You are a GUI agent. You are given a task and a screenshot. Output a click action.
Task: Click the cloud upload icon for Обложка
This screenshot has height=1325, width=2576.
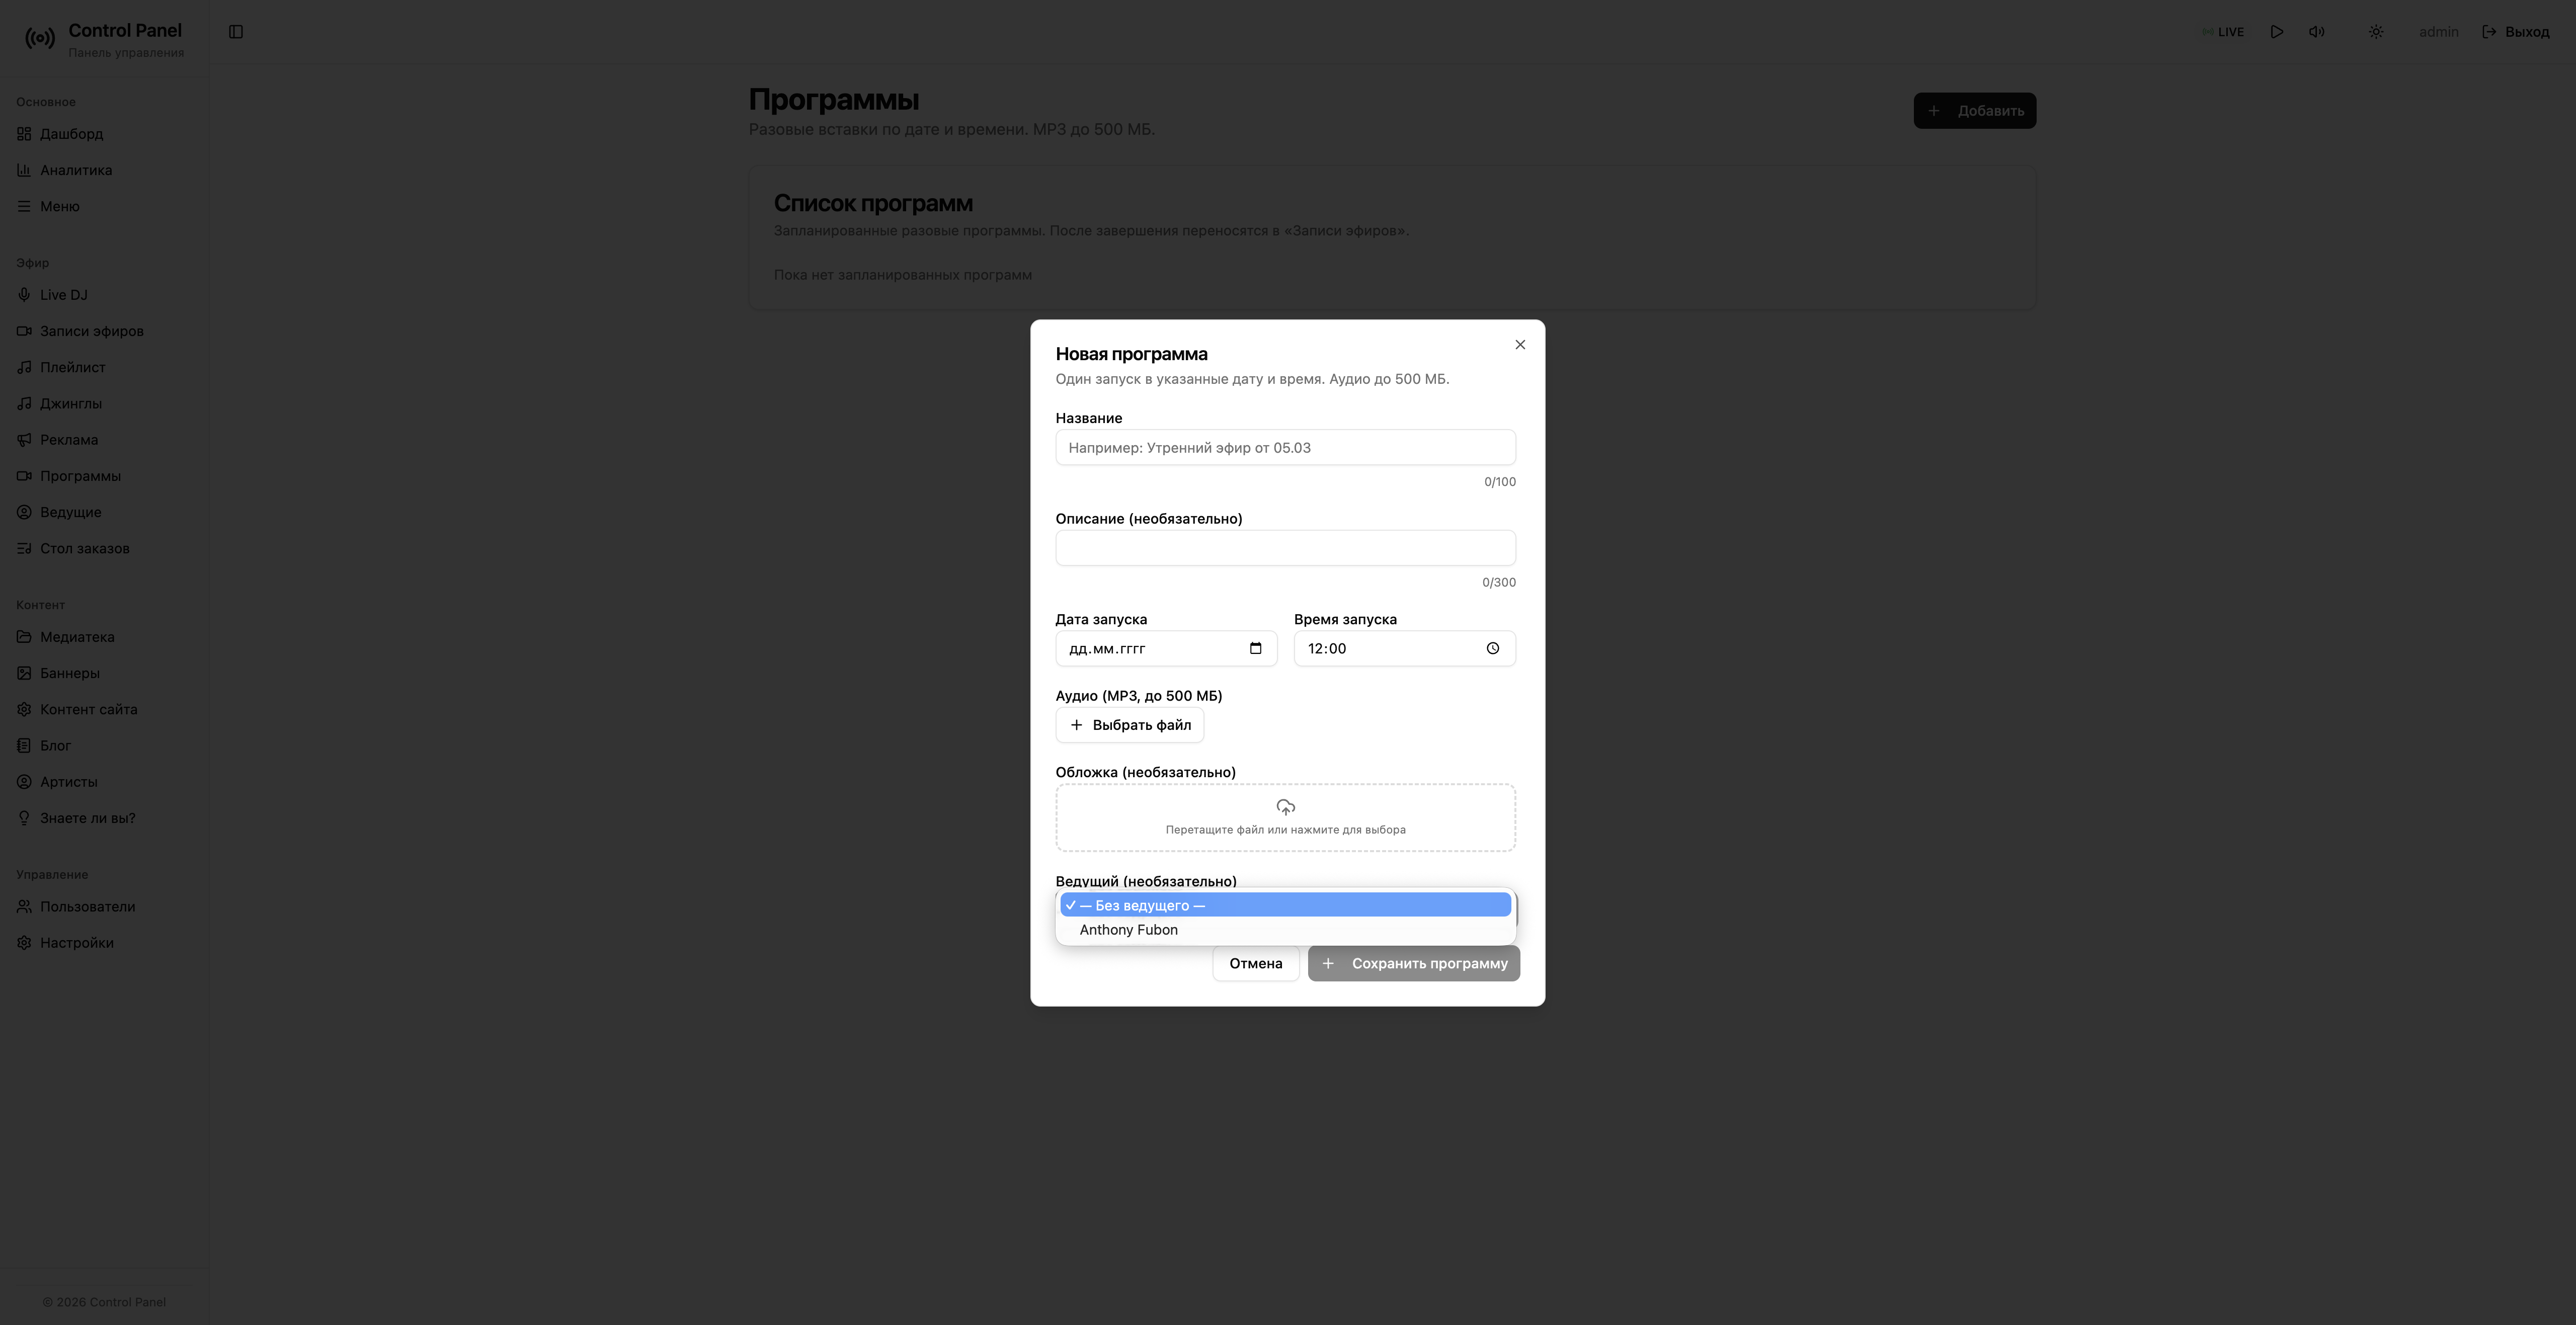(1285, 807)
